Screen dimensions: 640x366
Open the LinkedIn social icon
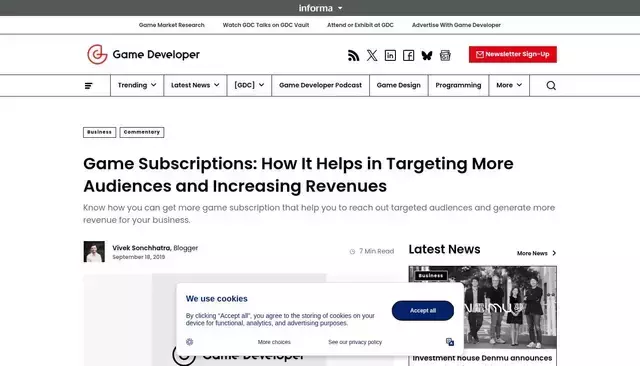[390, 55]
